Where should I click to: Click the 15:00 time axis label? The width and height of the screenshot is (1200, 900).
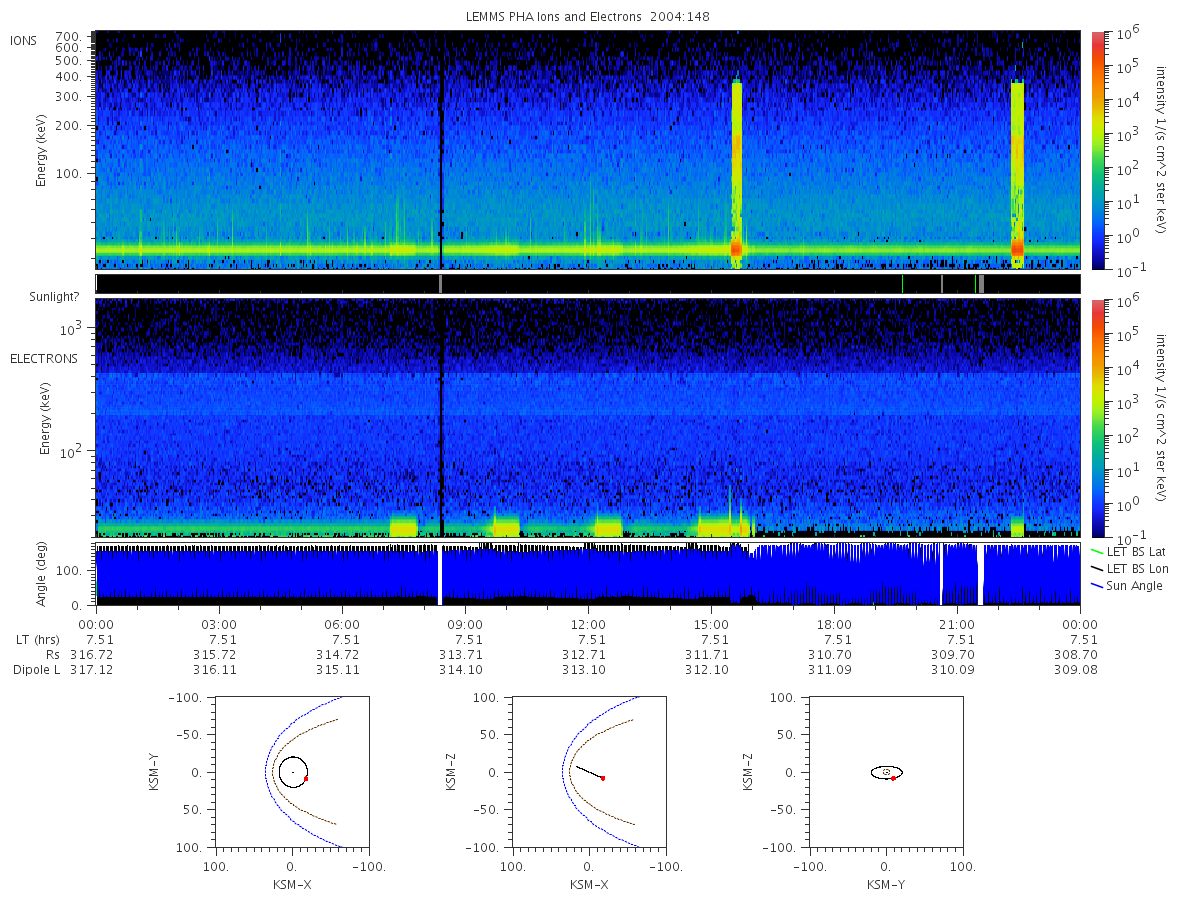(x=711, y=624)
